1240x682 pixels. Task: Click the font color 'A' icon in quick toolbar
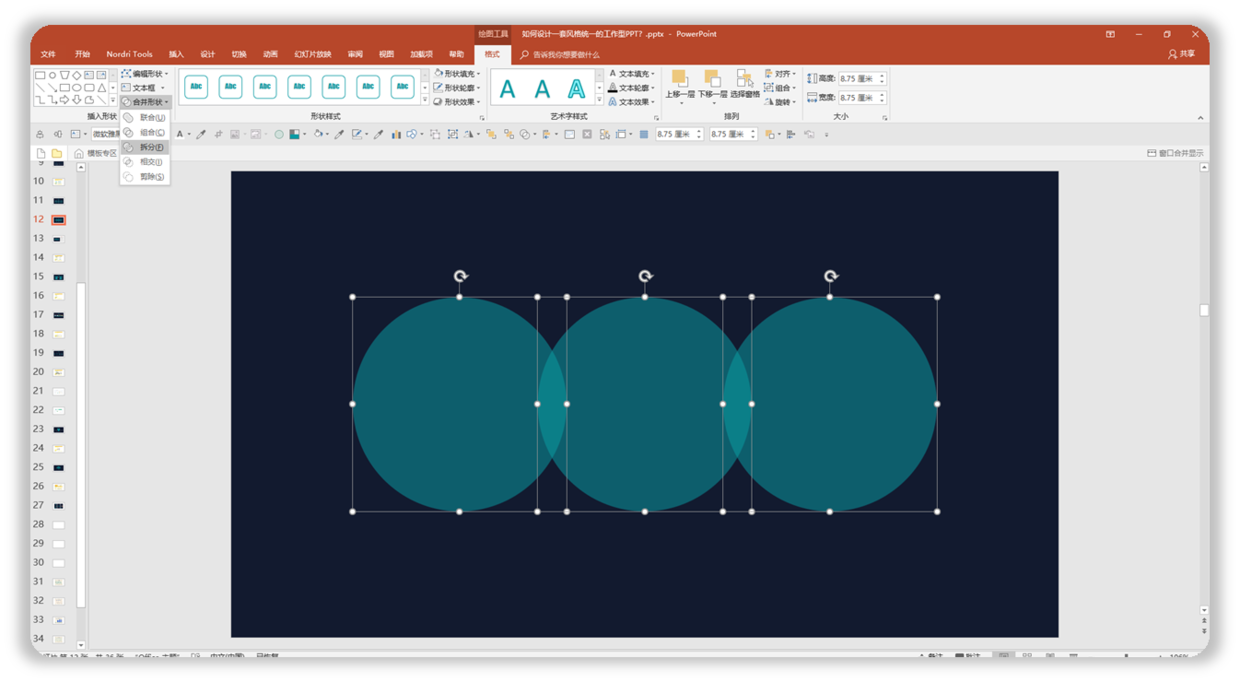pyautogui.click(x=180, y=134)
